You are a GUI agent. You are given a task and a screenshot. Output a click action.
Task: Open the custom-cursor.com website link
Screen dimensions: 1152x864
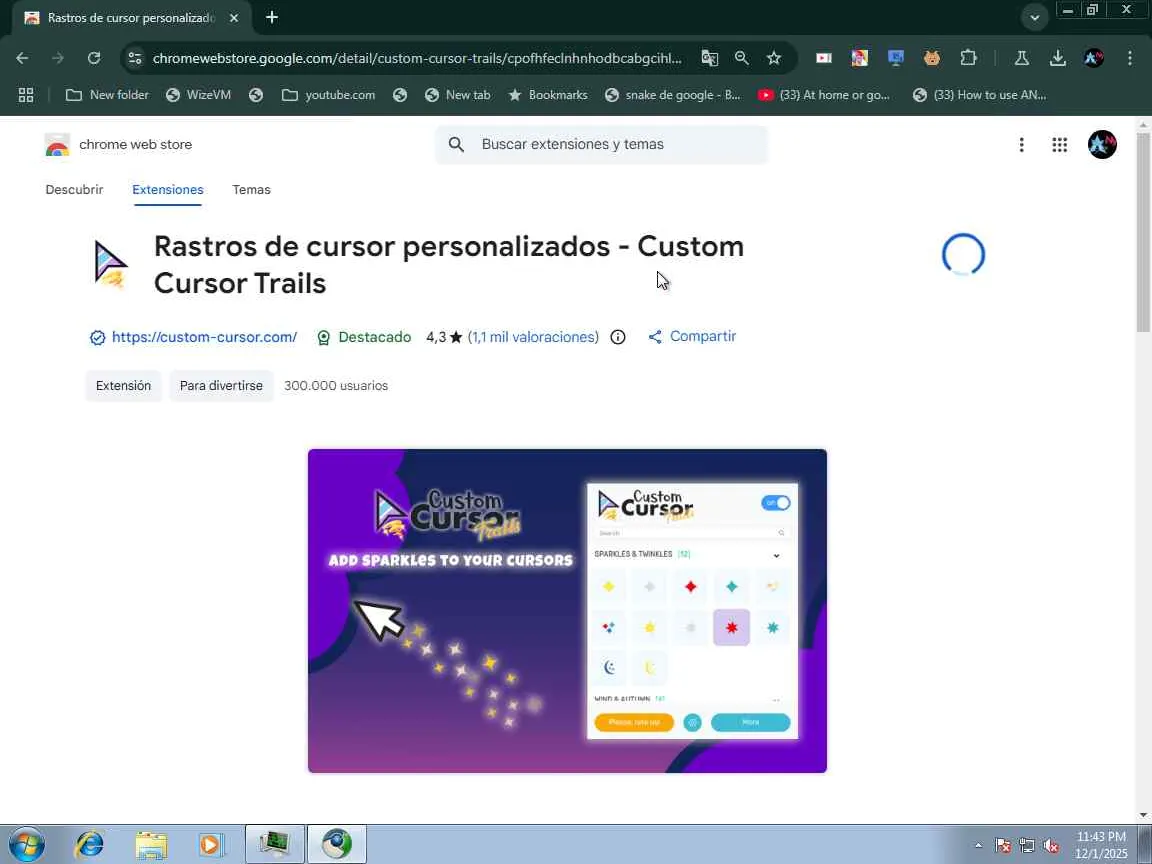[204, 337]
